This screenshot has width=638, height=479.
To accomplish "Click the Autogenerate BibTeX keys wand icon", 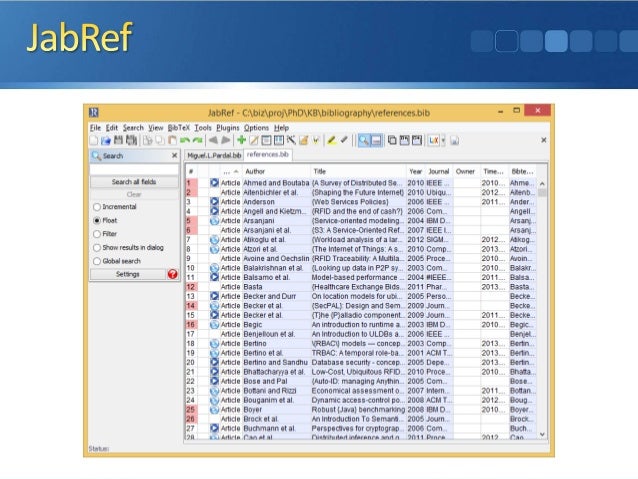I will click(x=291, y=140).
